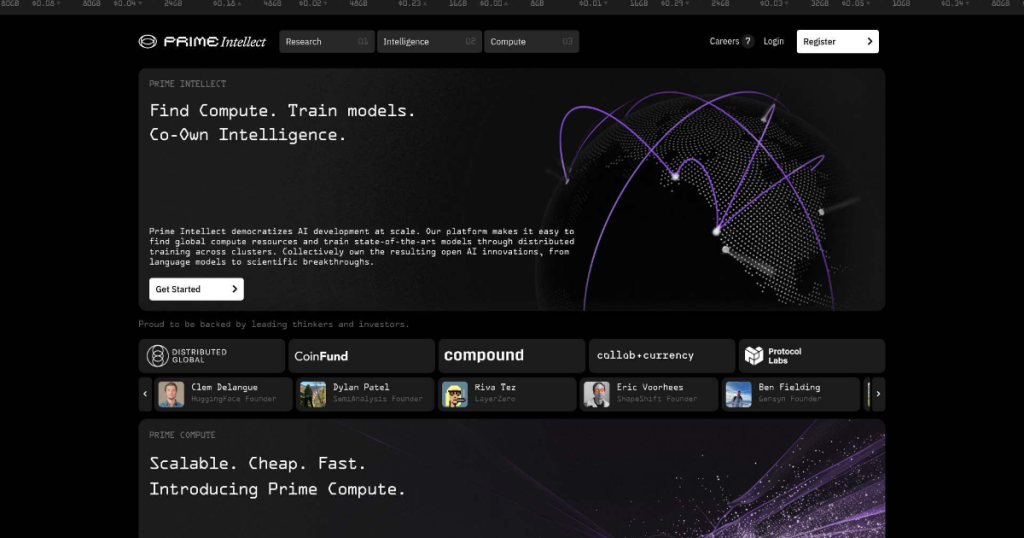The height and width of the screenshot is (538, 1024).
Task: Click the HuggingFace Founder subtitle
Action: 233,399
